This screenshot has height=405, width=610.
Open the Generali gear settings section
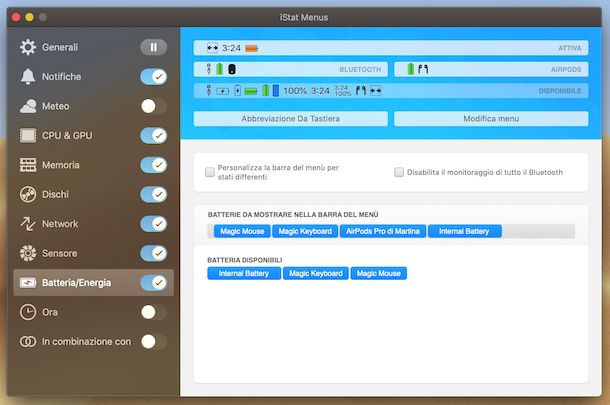[28, 47]
